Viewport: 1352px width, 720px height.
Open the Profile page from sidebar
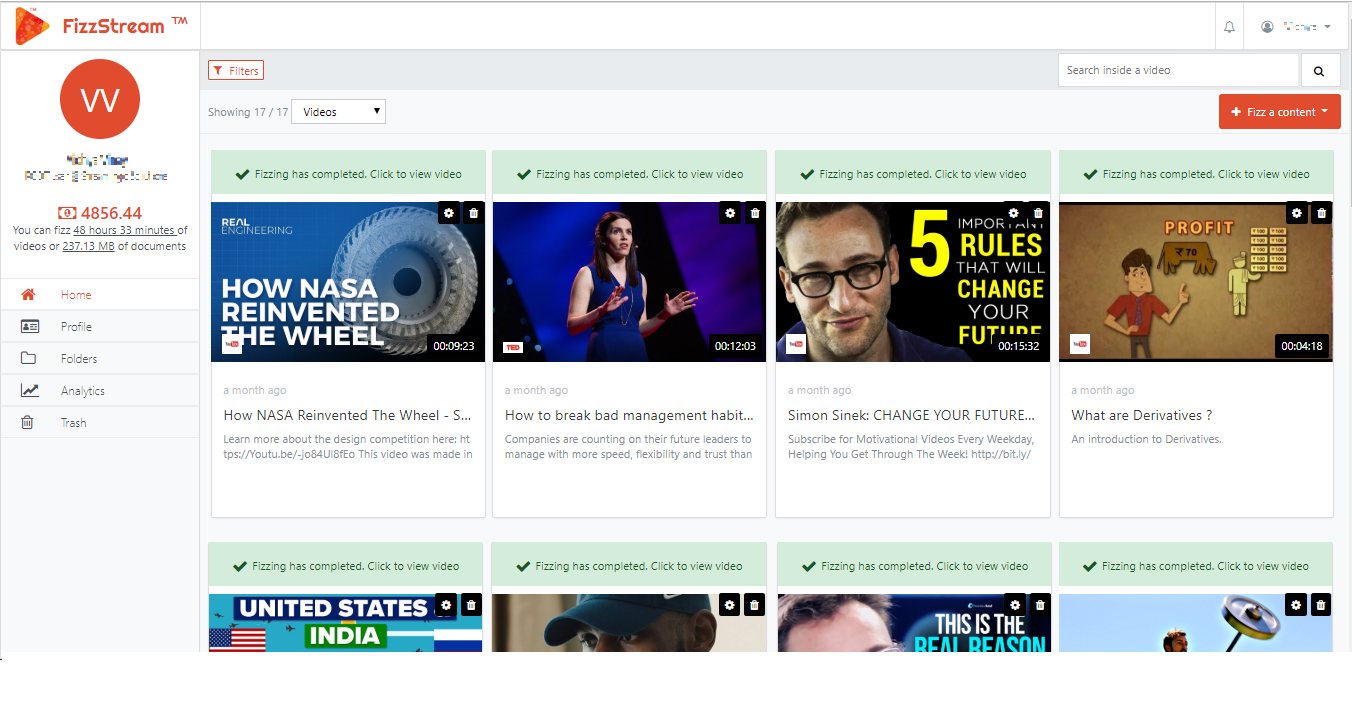point(76,327)
